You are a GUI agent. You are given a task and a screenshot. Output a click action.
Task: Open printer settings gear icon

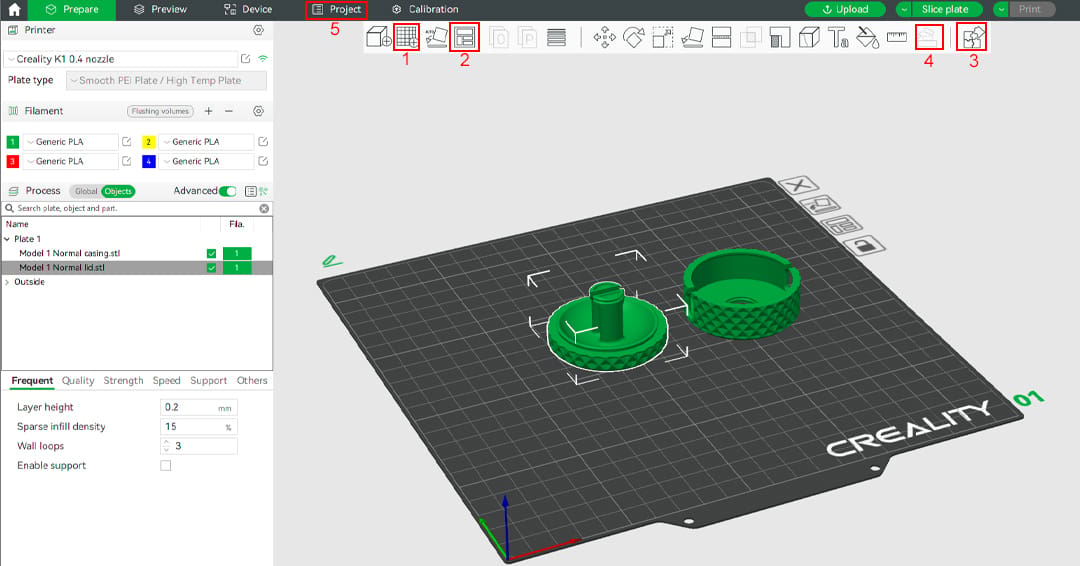[258, 30]
